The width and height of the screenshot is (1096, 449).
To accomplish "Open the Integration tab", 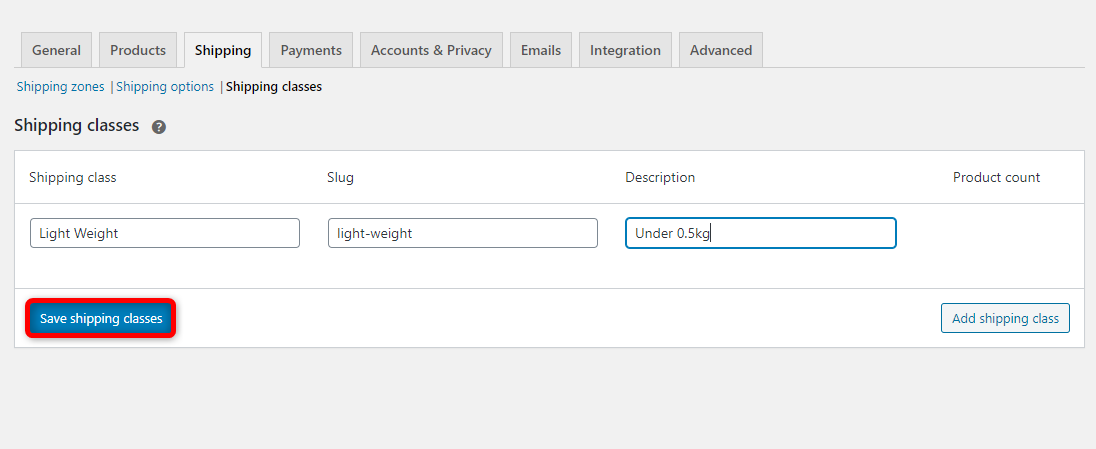I will pyautogui.click(x=625, y=50).
